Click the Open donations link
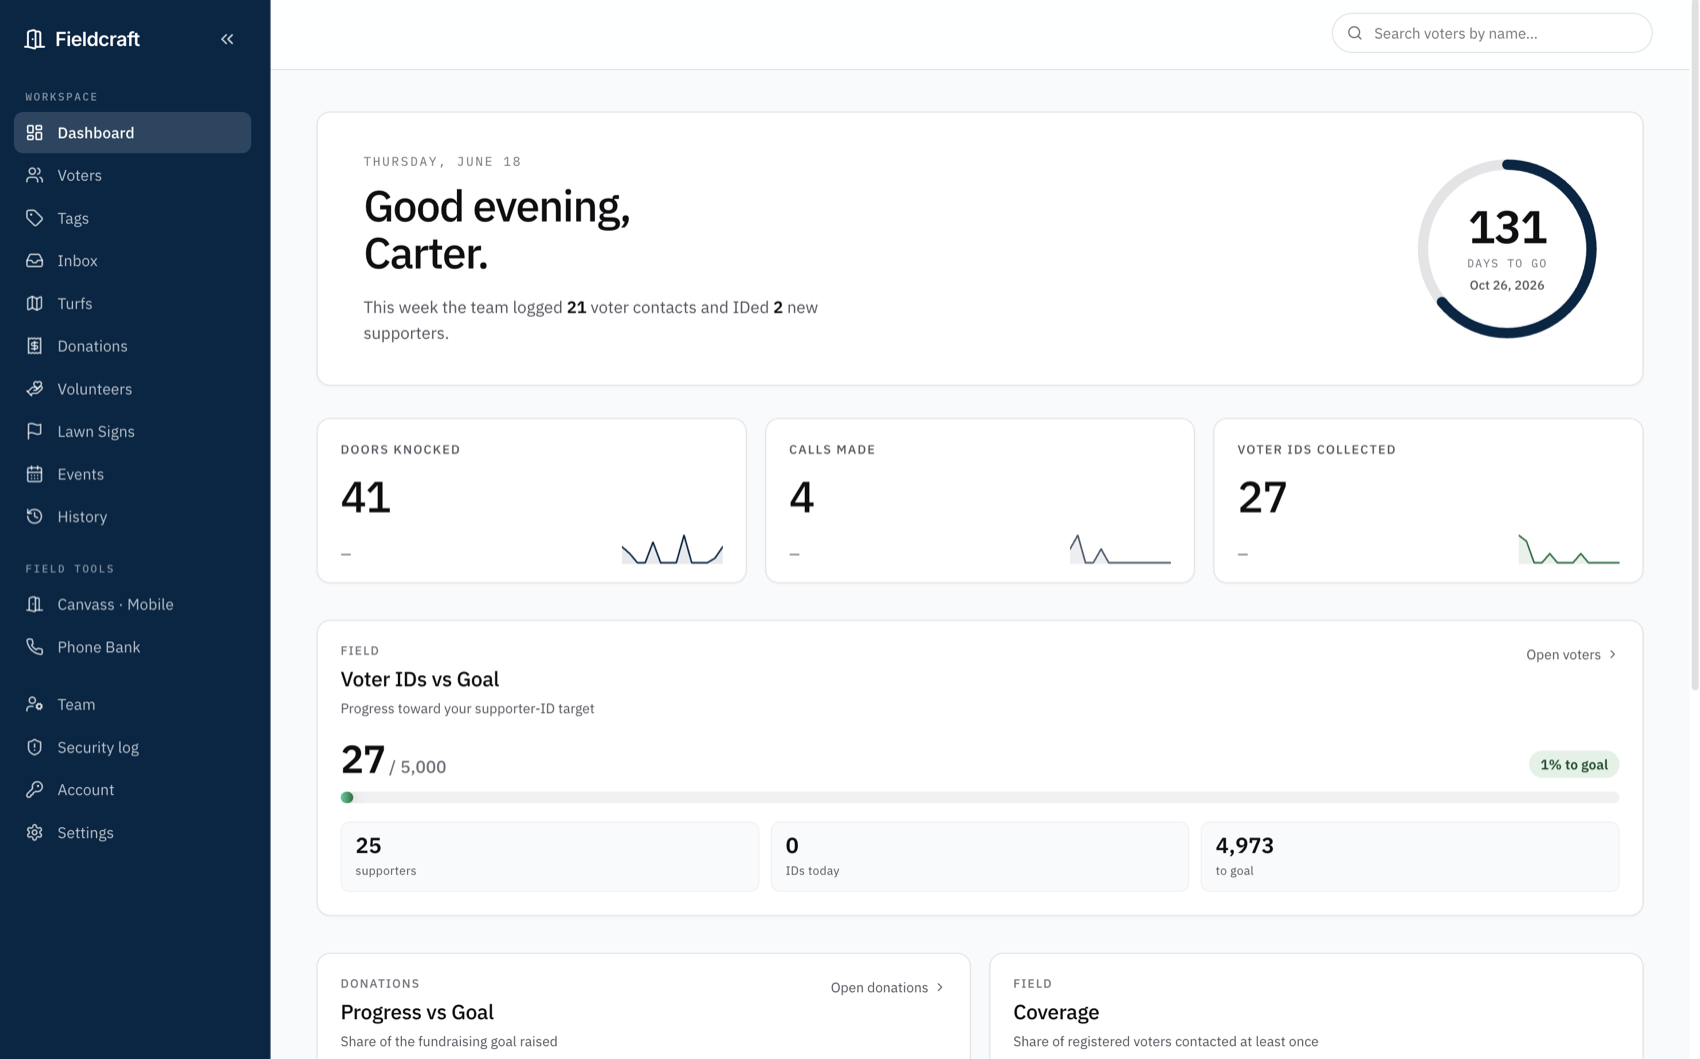The height and width of the screenshot is (1059, 1700). pyautogui.click(x=887, y=988)
